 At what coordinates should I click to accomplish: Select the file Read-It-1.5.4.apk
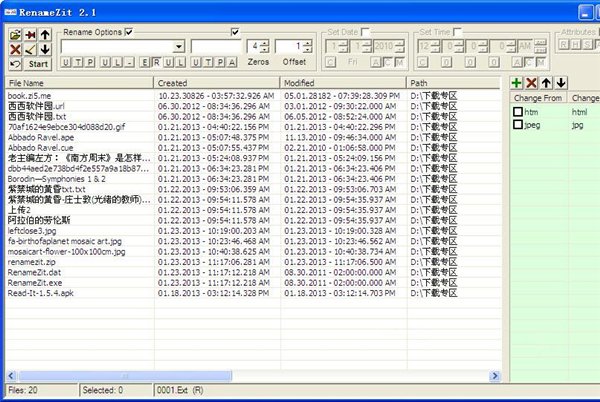(x=41, y=293)
